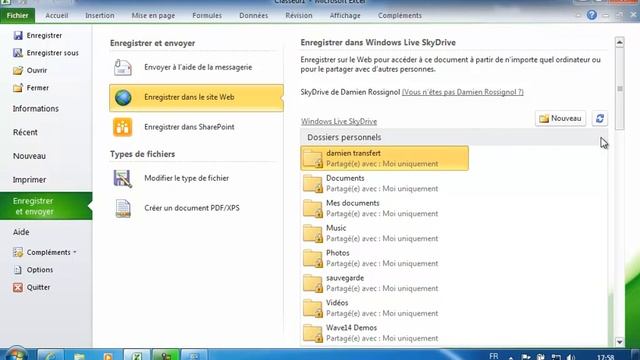Viewport: 640px width, 360px height.
Task: Click the refresh icon next to Nouveau
Action: pyautogui.click(x=600, y=118)
